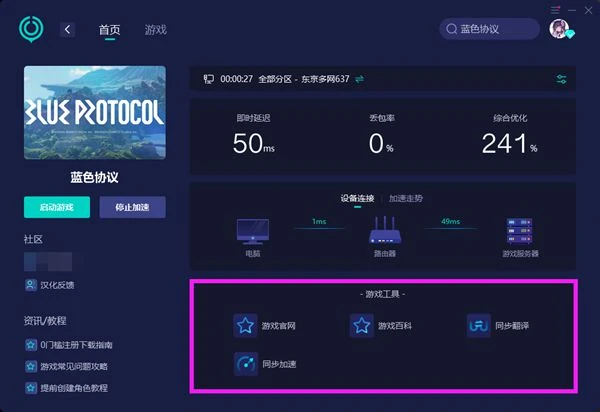Click the star icon beside 0门槛注册下载指南
The height and width of the screenshot is (412, 600).
(31, 345)
